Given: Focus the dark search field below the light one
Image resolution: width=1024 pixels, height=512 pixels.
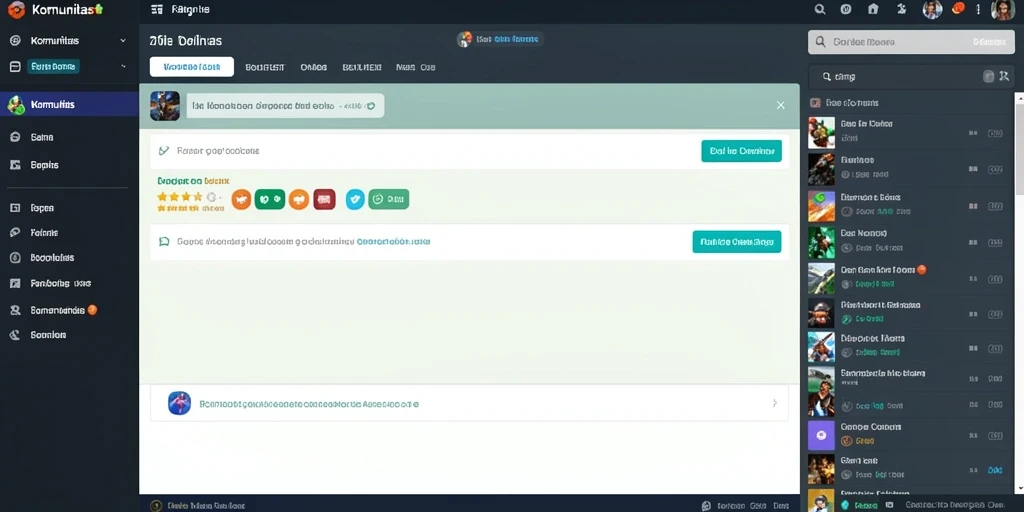Looking at the screenshot, I should point(911,77).
